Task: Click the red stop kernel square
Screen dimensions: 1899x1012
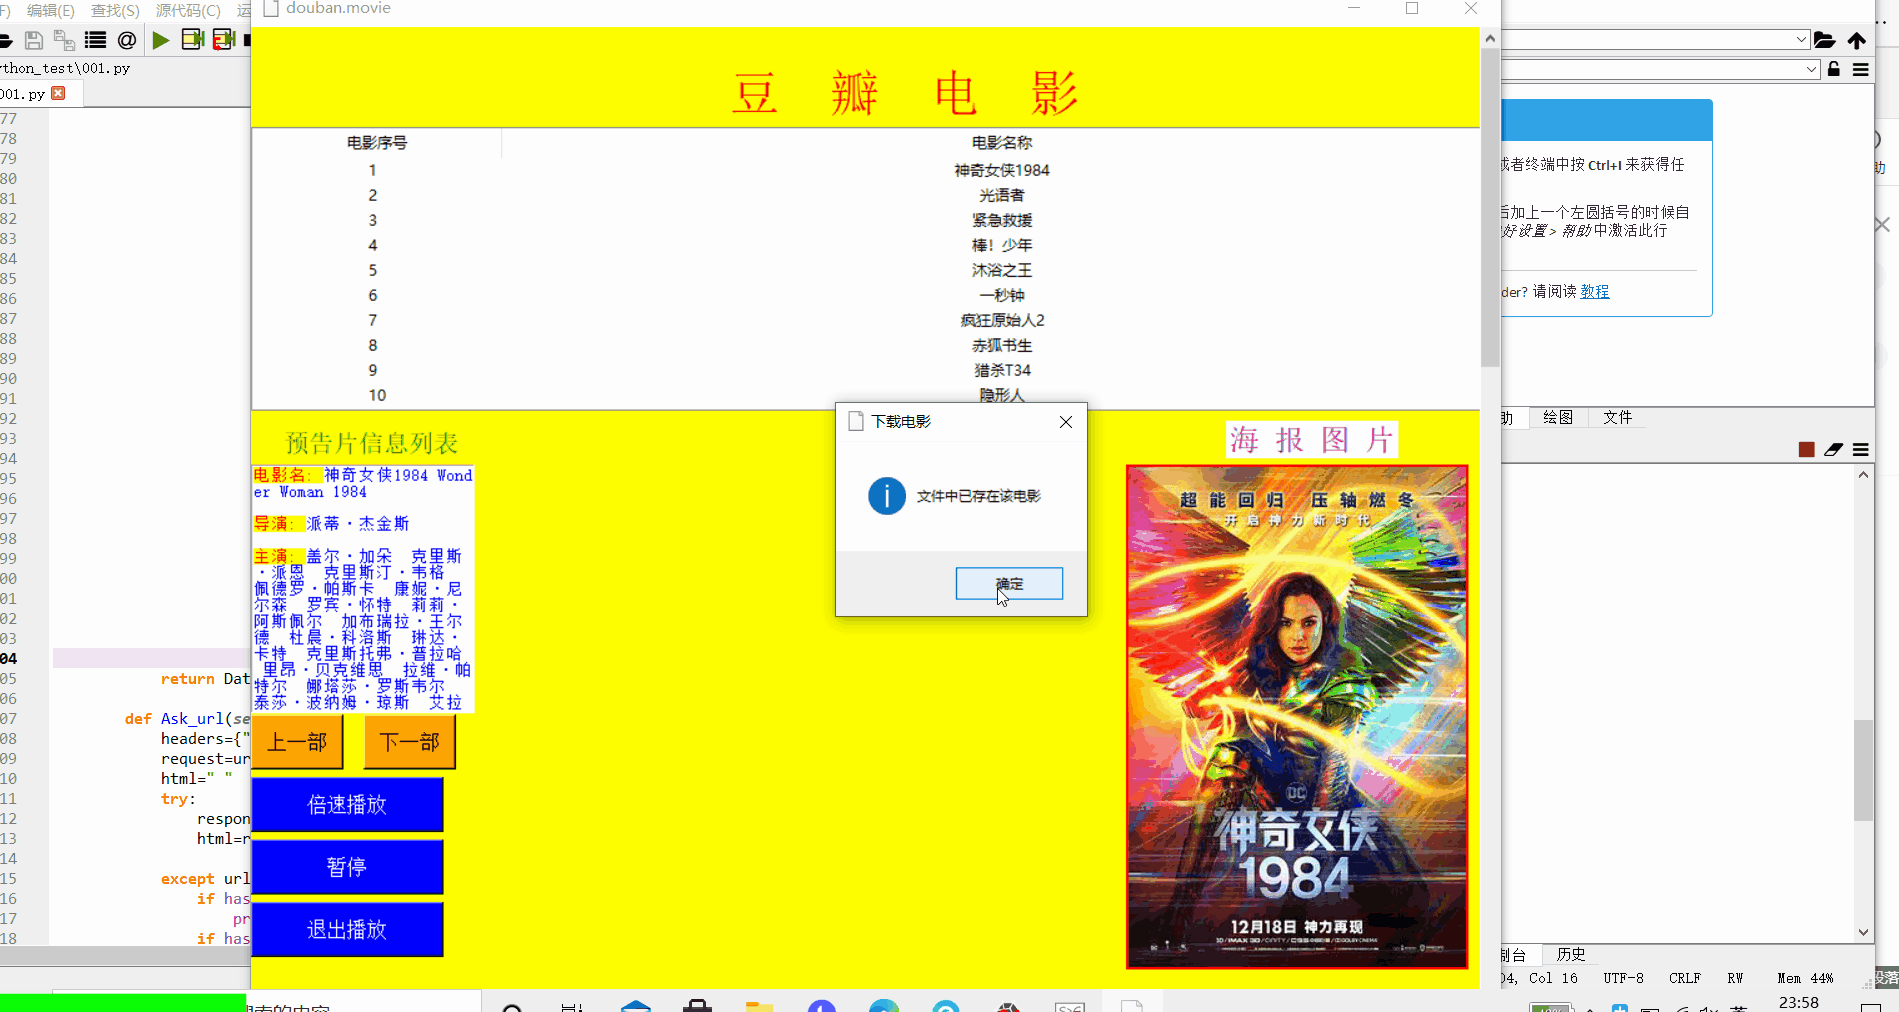Action: click(x=1806, y=450)
